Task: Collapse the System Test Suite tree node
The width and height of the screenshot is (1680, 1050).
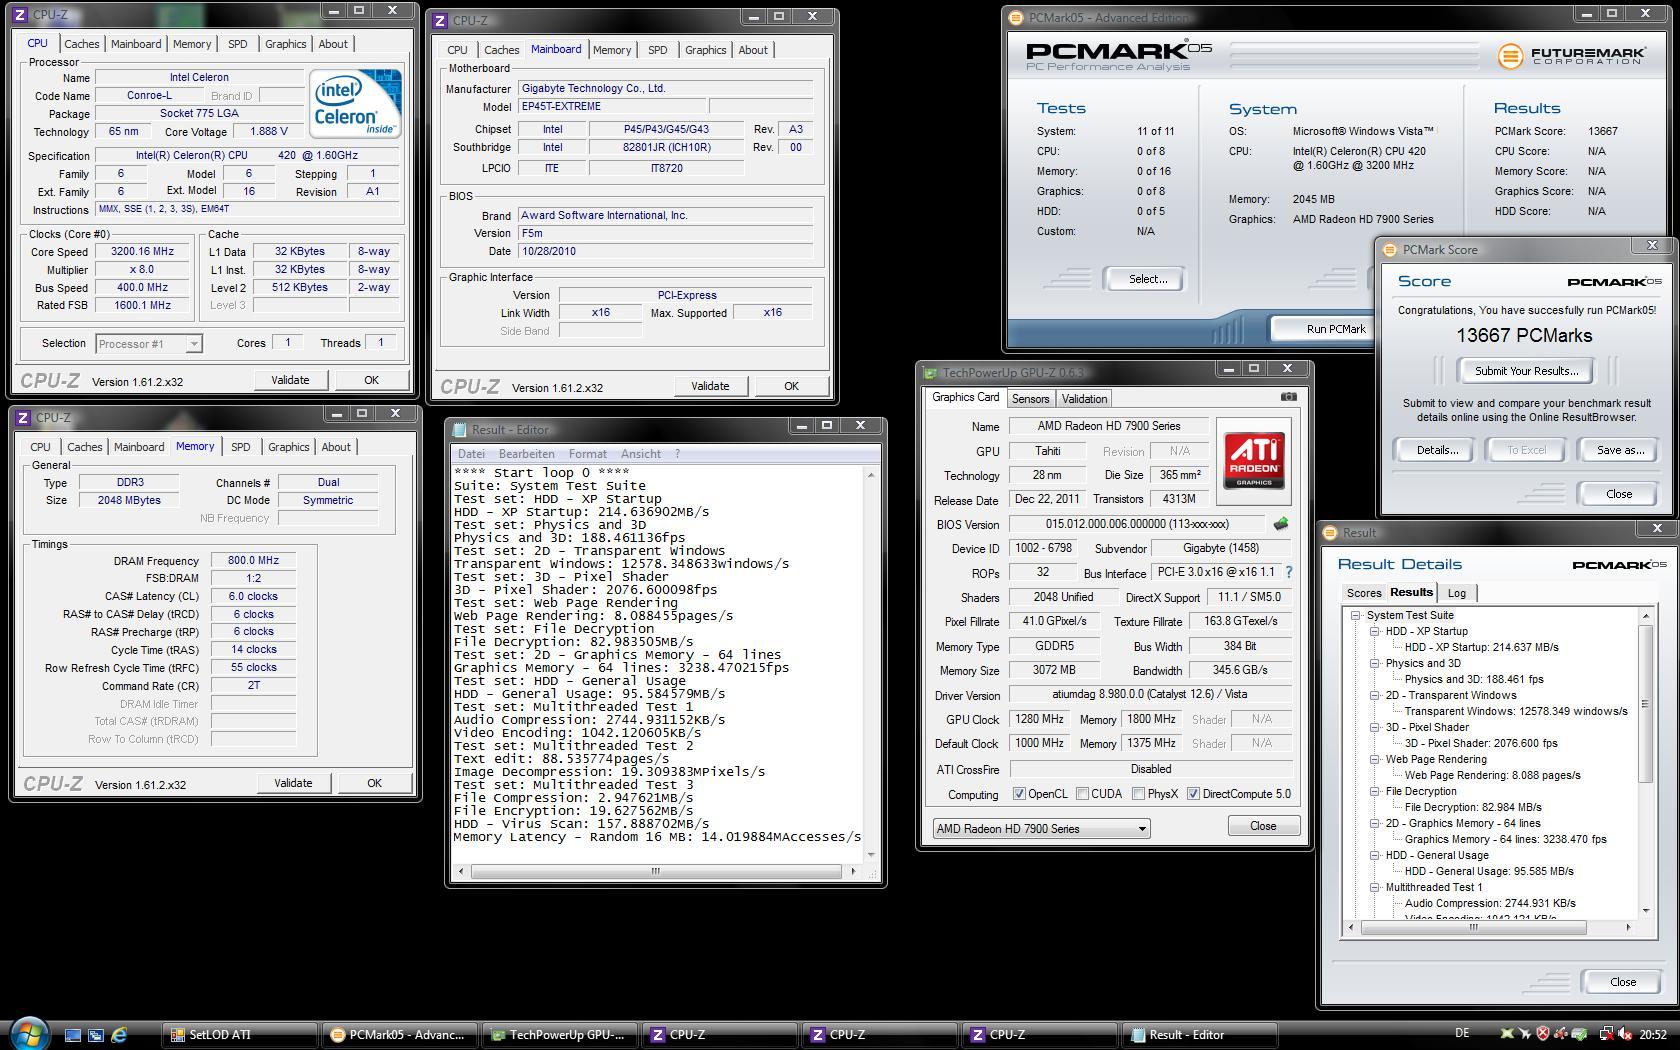Action: point(1356,616)
